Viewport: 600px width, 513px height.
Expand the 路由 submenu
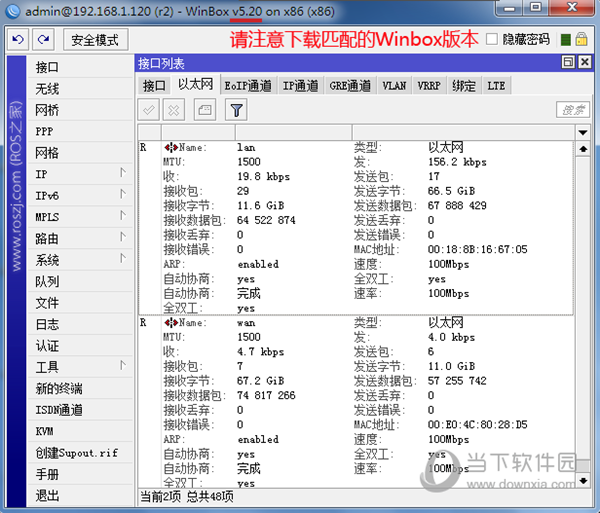tap(80, 239)
